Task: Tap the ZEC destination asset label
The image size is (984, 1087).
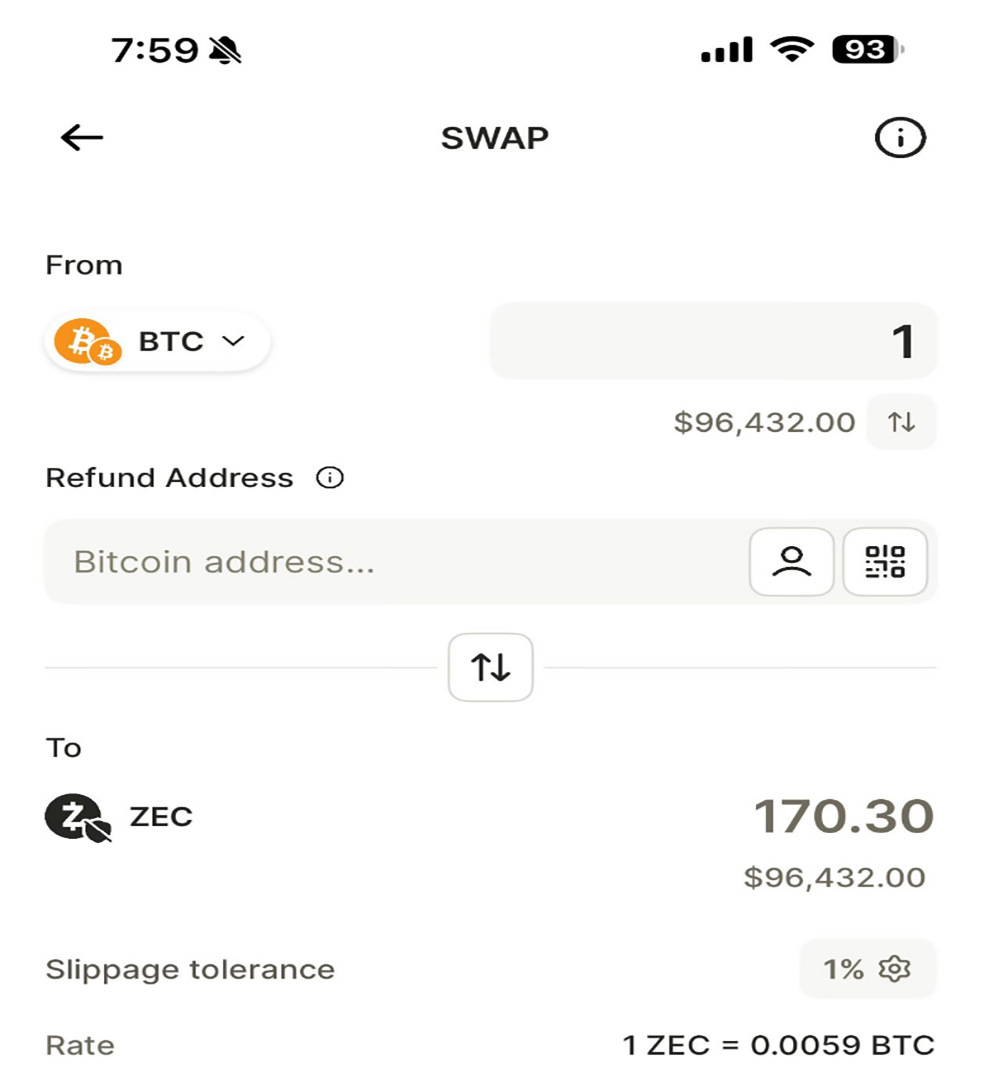Action: point(161,817)
